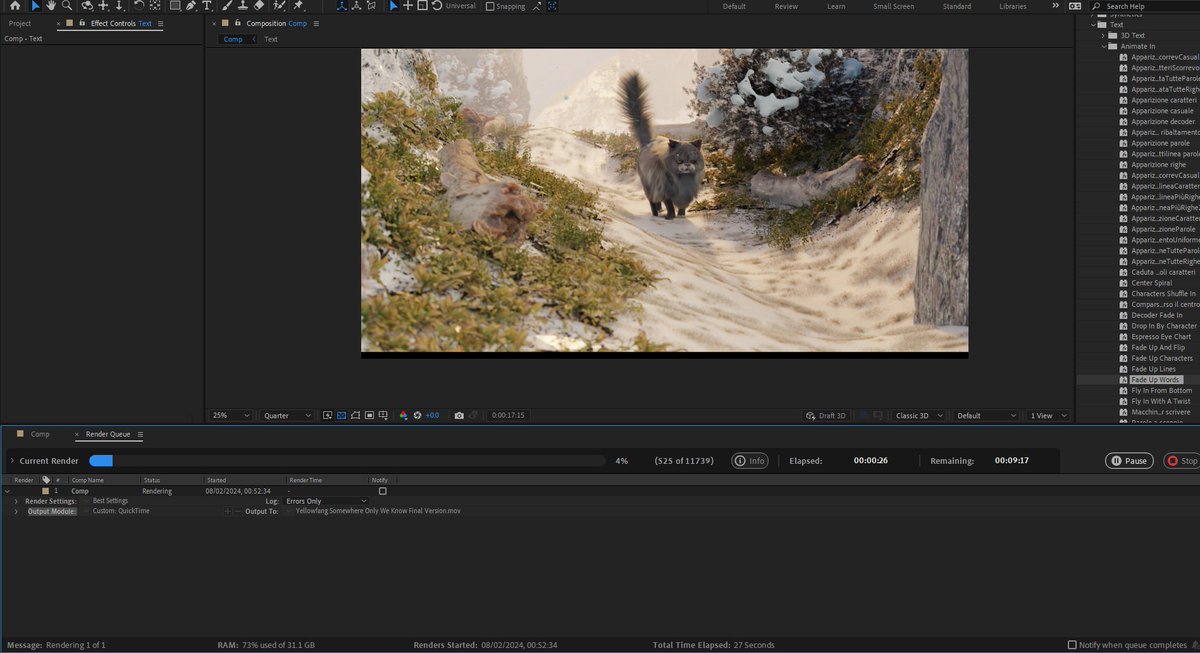Stop the current render
The width and height of the screenshot is (1200, 653).
[x=1182, y=461]
